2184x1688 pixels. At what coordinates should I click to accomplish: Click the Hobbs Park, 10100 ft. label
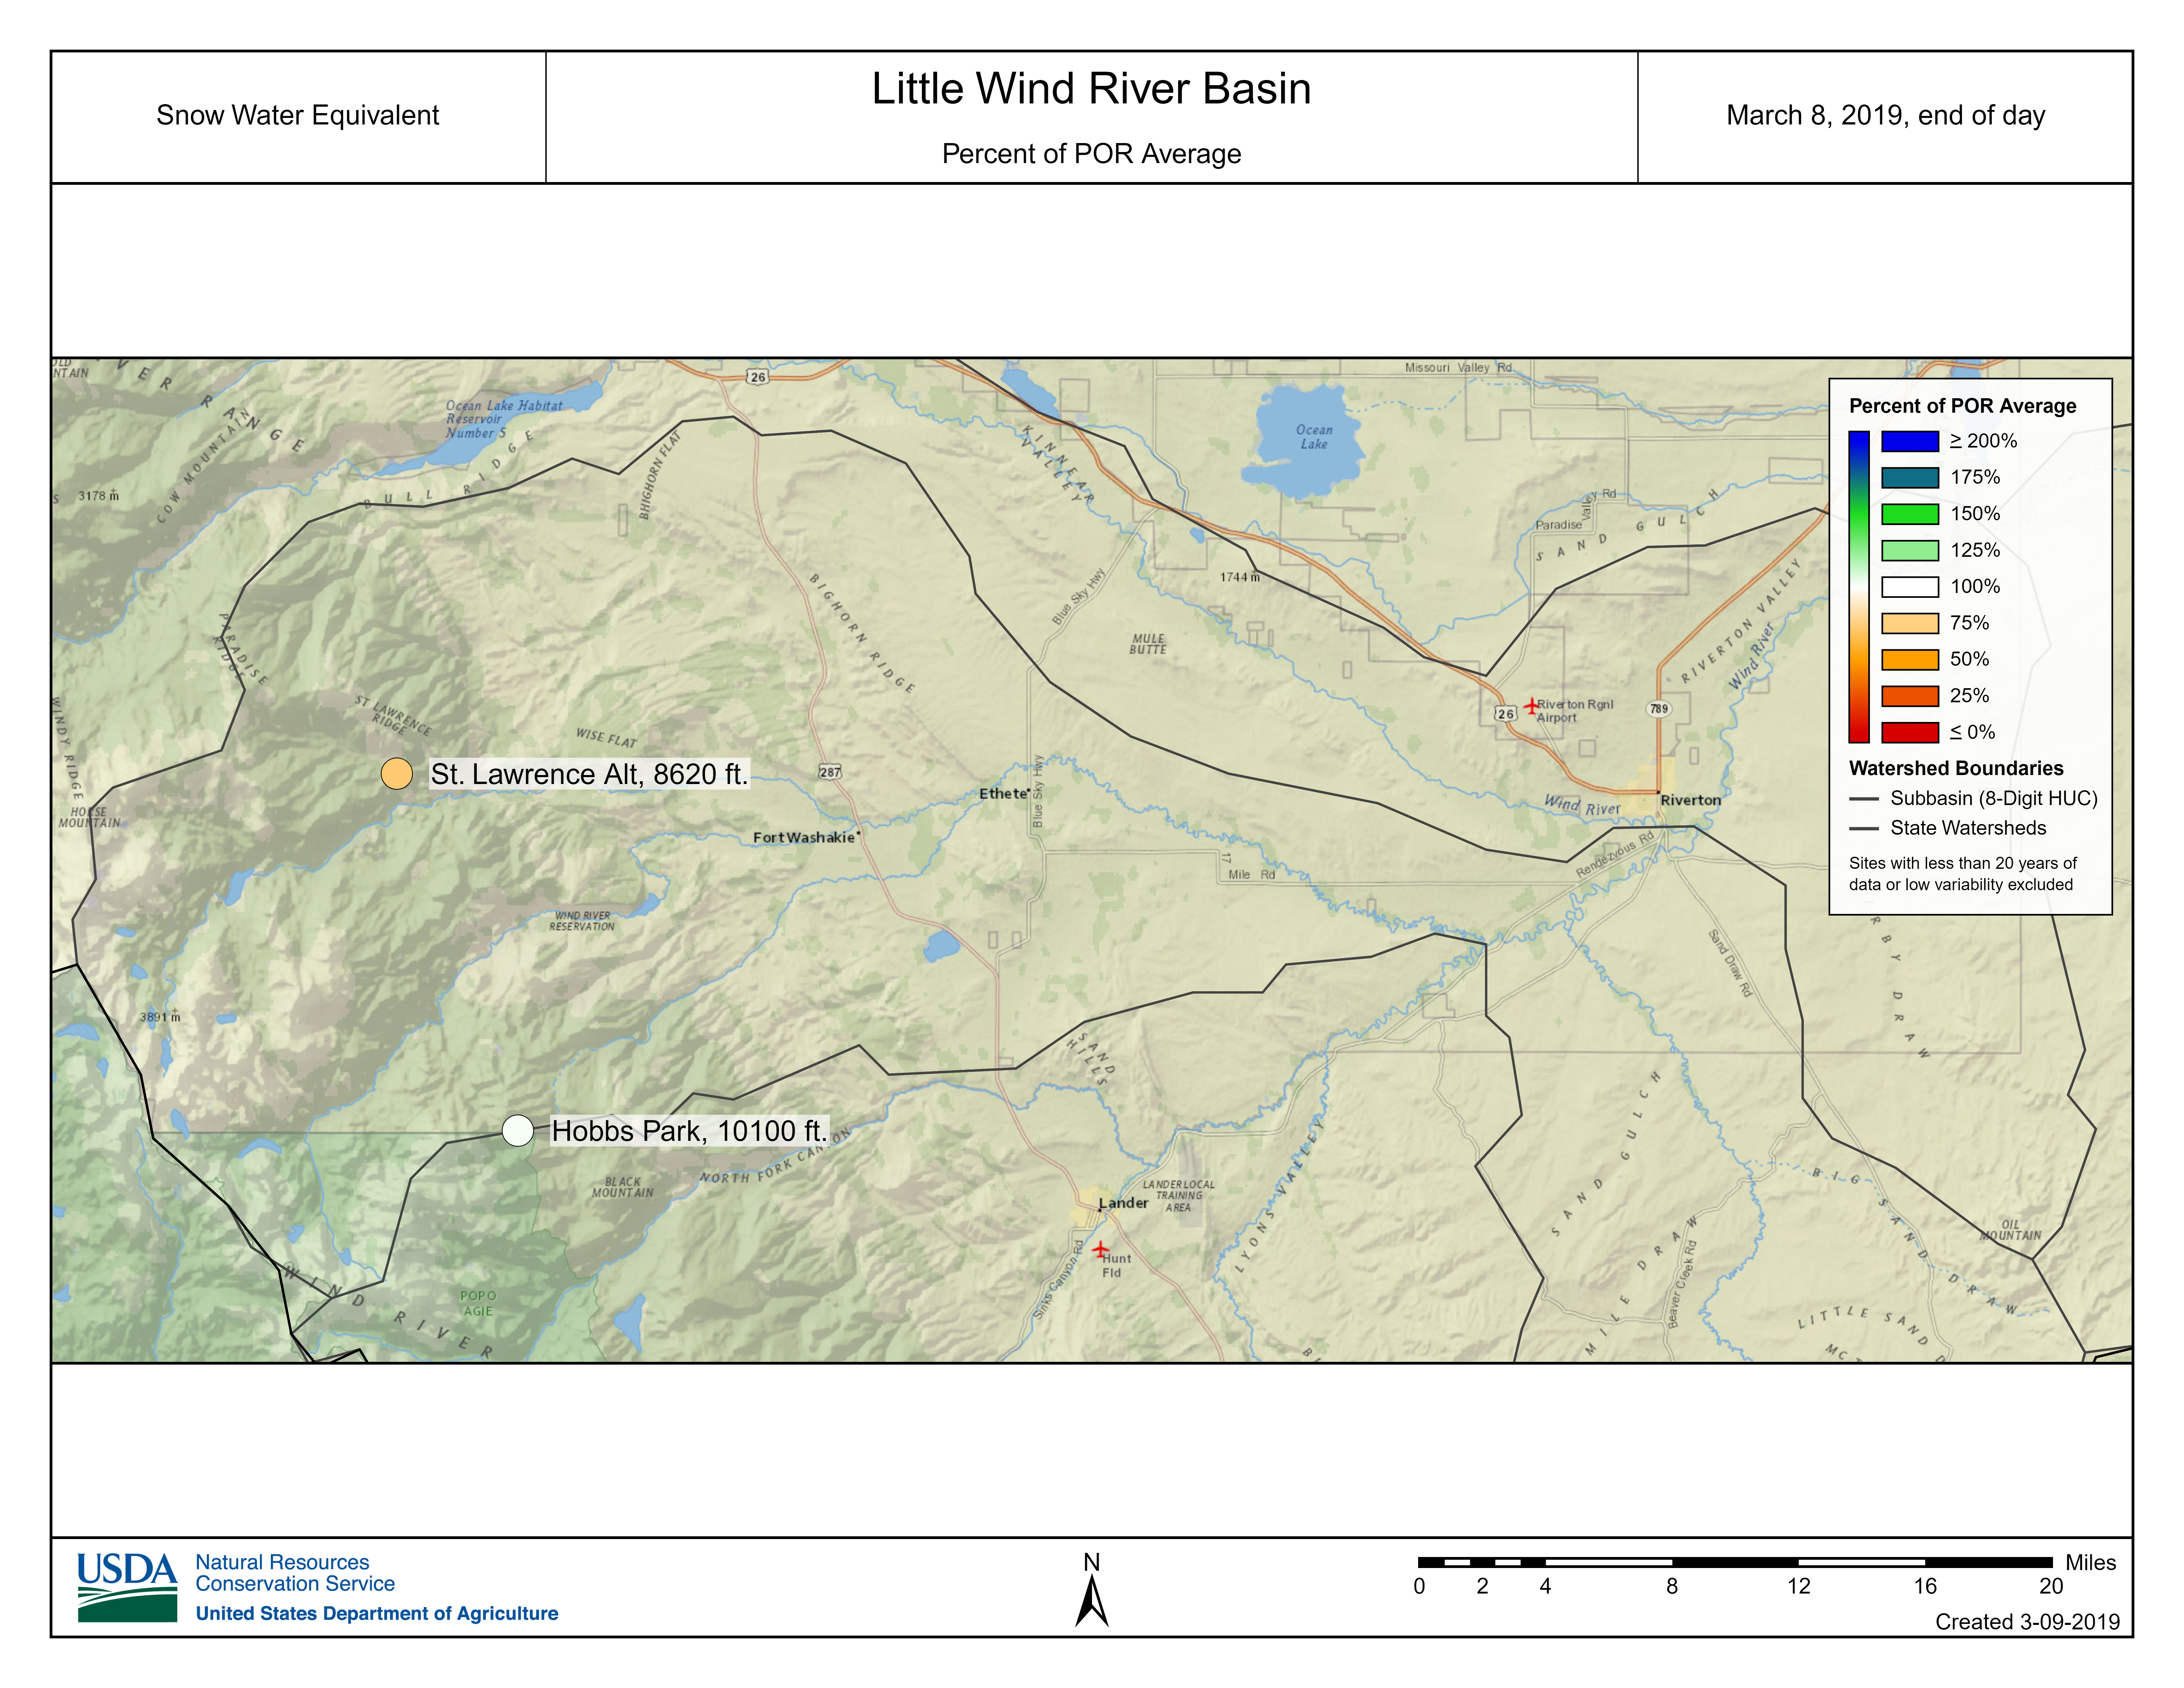[x=690, y=1131]
